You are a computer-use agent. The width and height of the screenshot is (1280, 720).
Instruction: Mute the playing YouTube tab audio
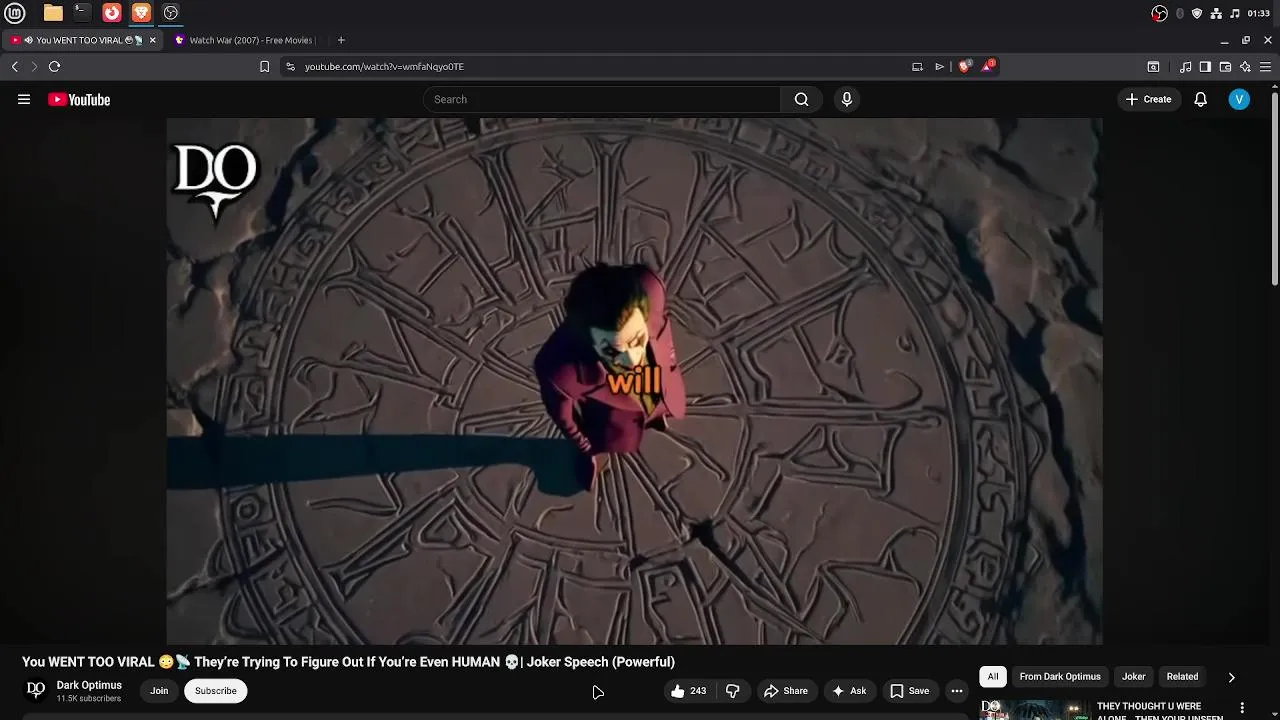(28, 40)
